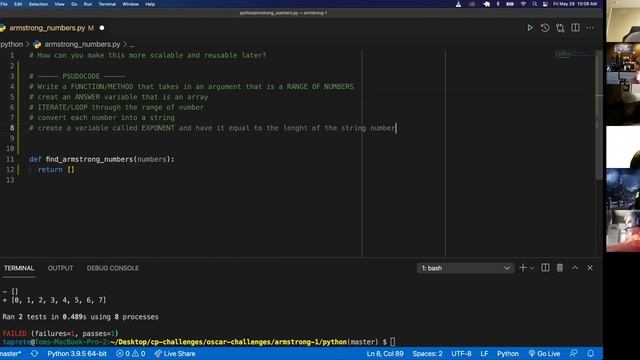Change Python language mode in status bar

coord(508,353)
